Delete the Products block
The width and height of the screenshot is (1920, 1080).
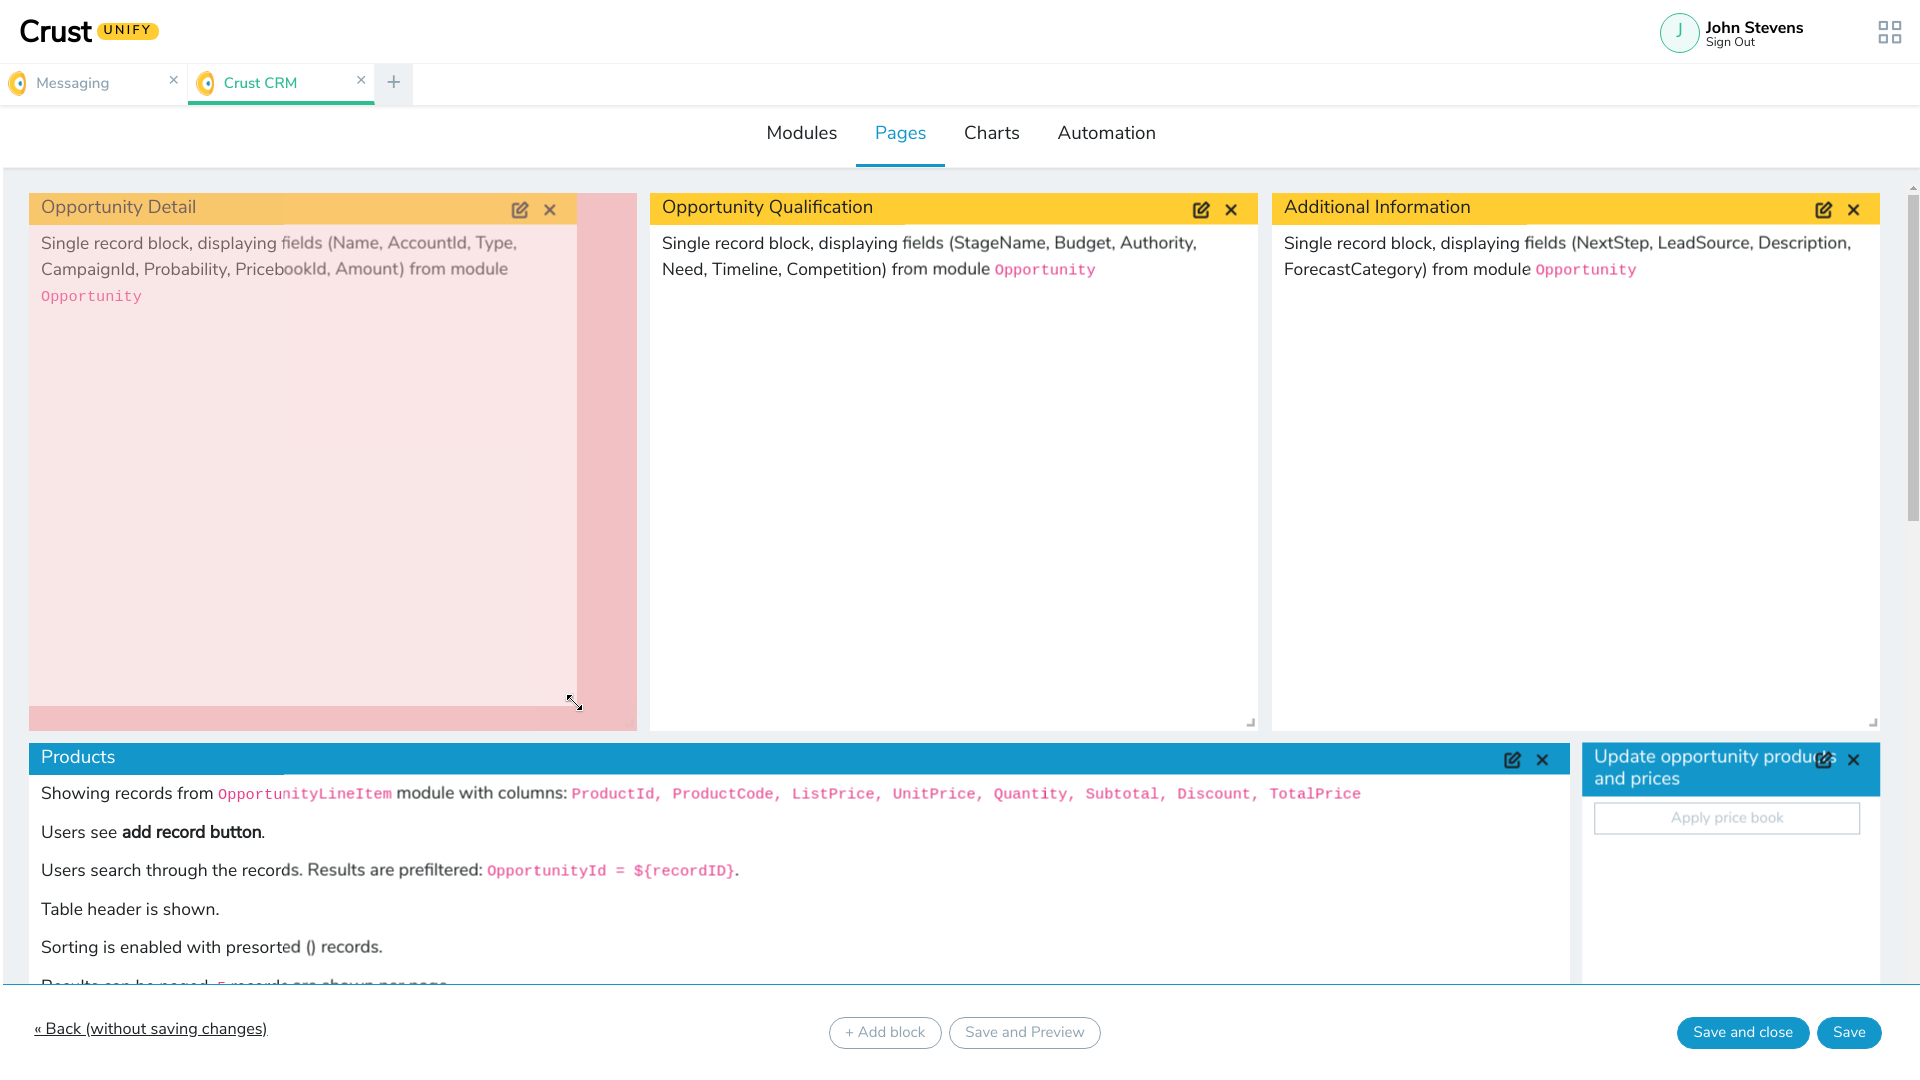(1542, 760)
